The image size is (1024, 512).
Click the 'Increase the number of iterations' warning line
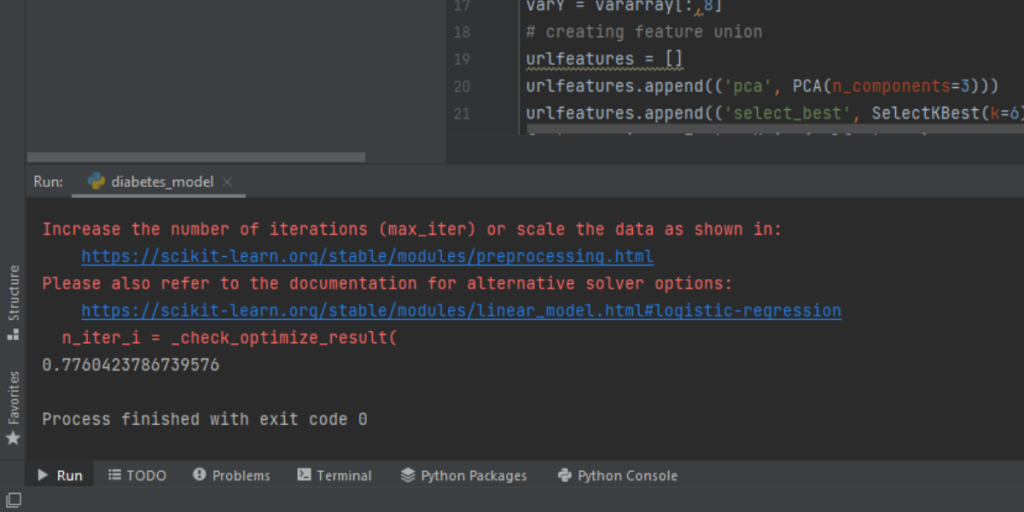[x=411, y=230]
